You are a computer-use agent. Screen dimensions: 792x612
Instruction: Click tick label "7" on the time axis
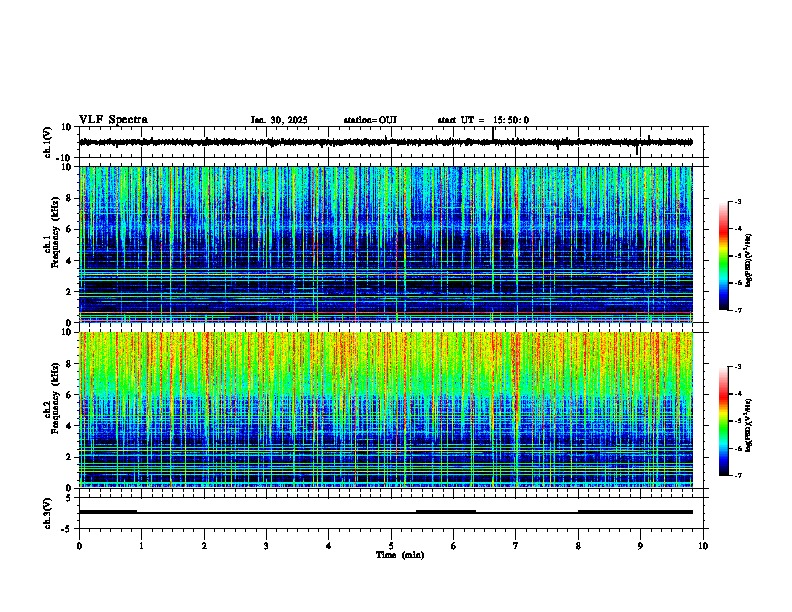pyautogui.click(x=516, y=546)
